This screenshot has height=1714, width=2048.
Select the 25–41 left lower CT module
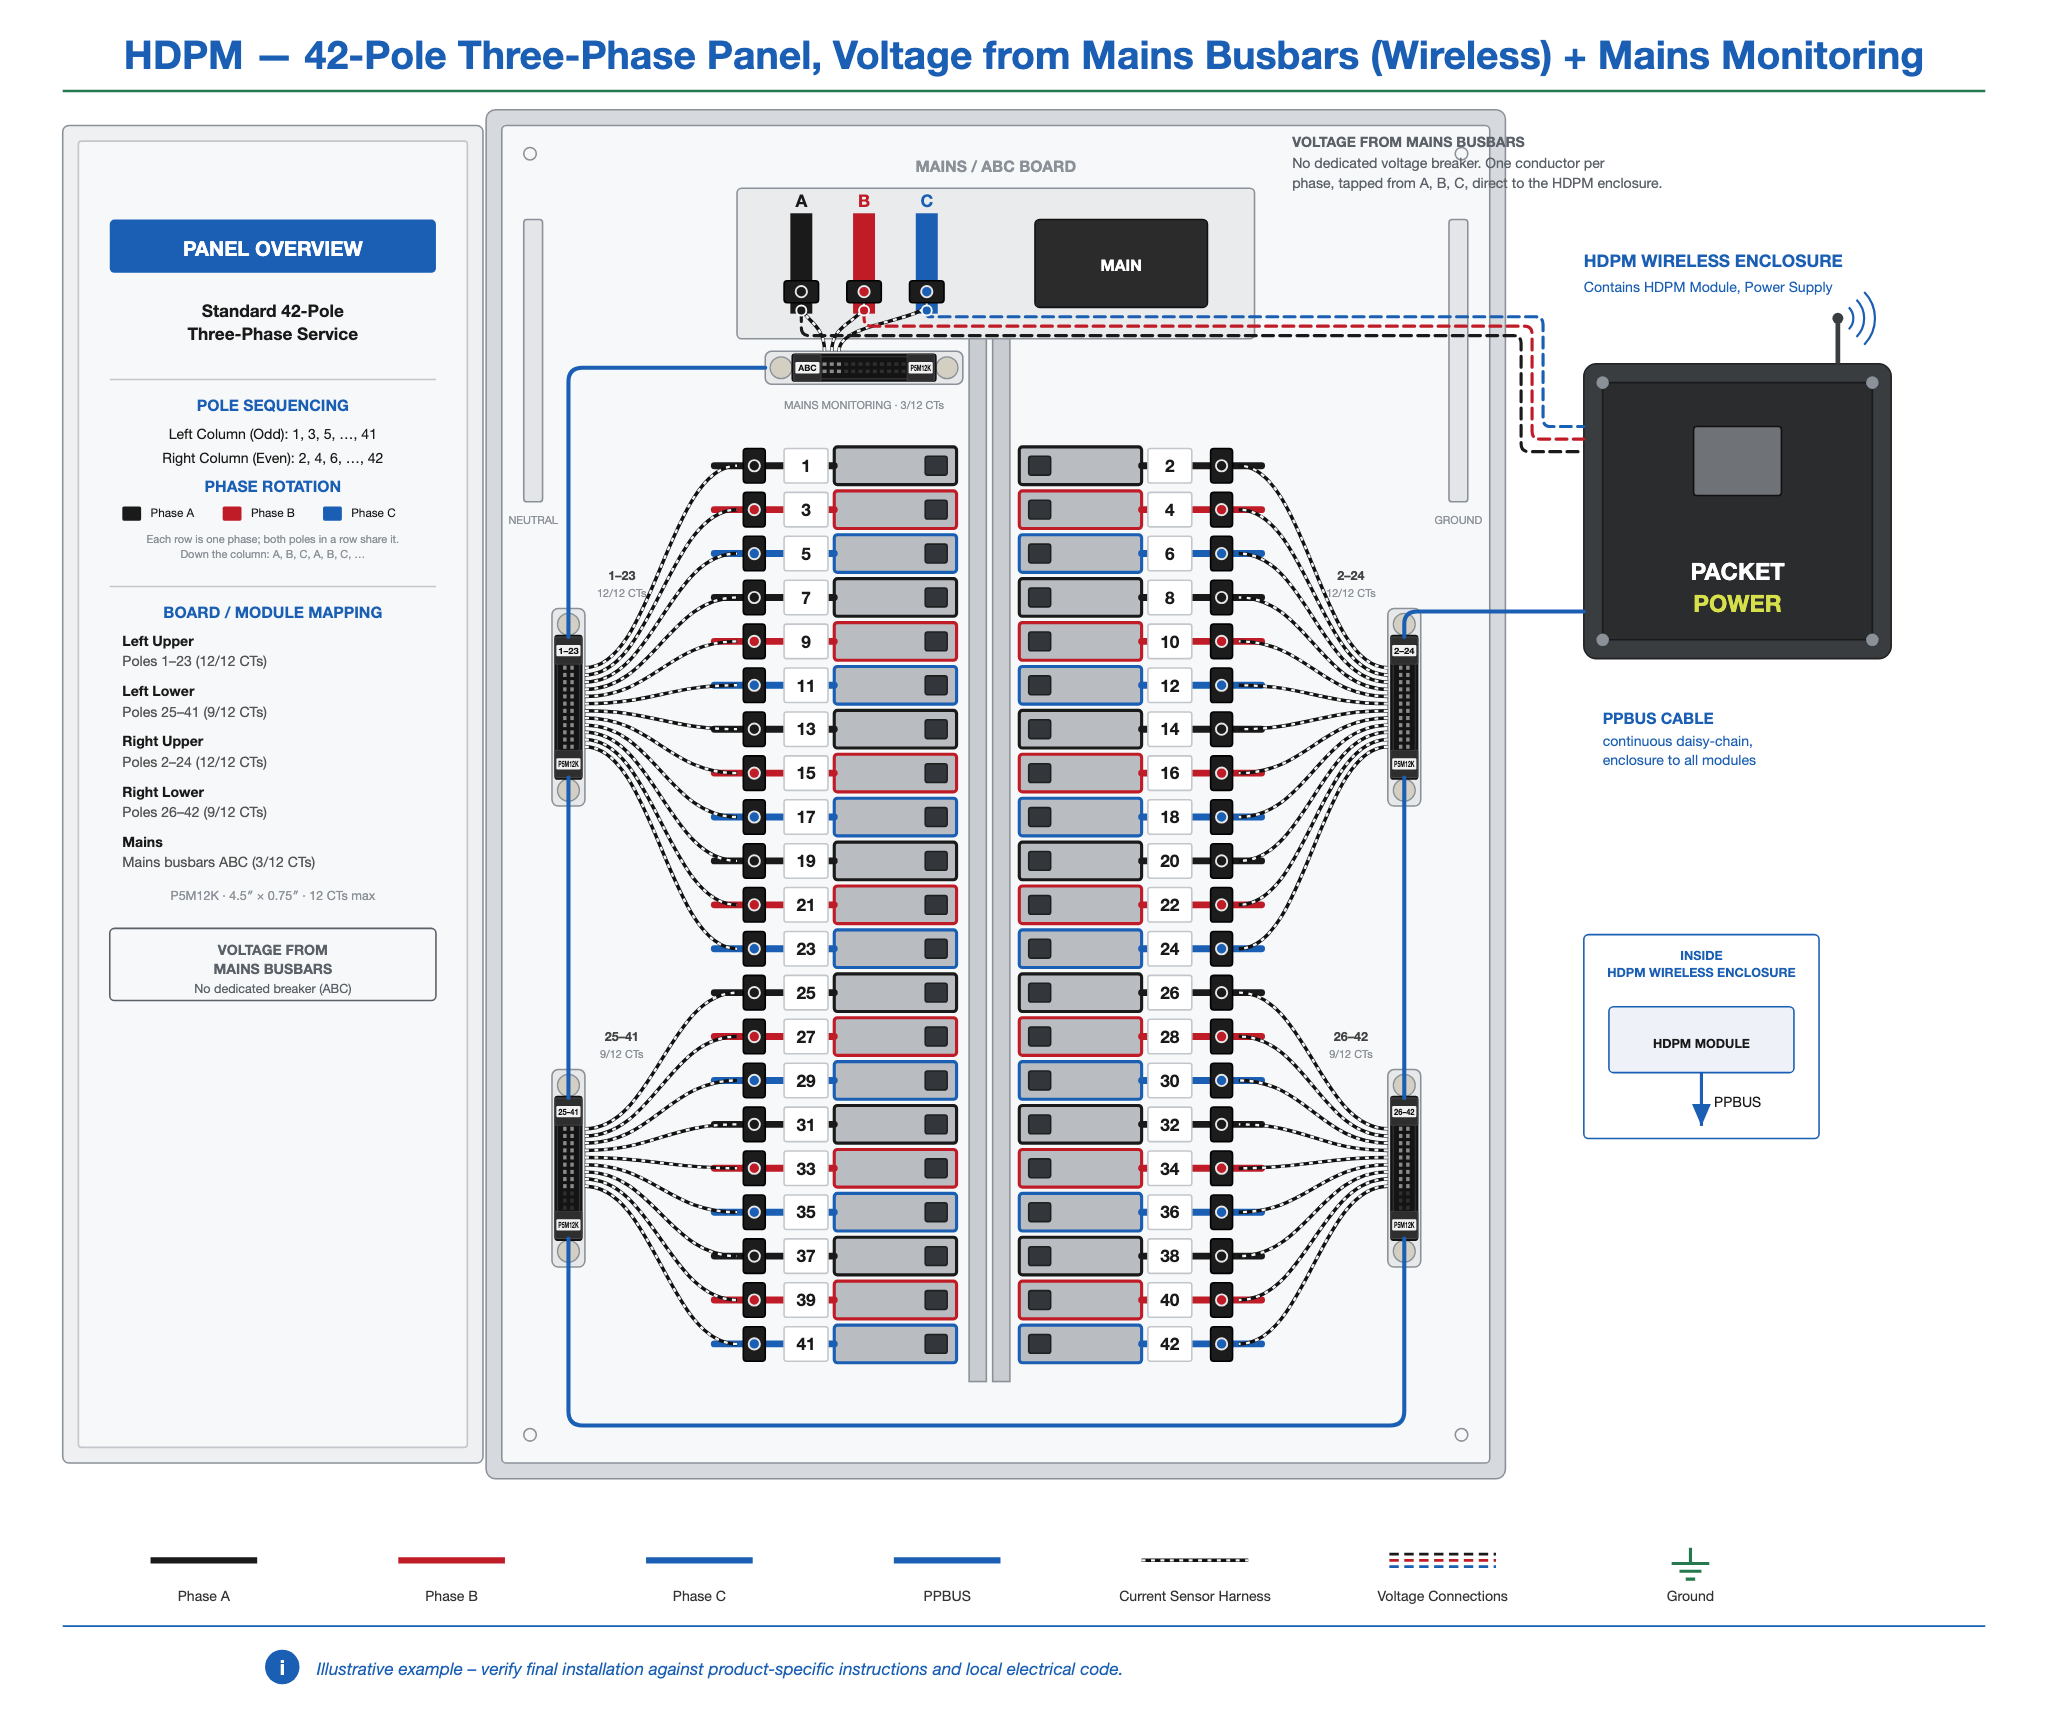[x=568, y=1168]
